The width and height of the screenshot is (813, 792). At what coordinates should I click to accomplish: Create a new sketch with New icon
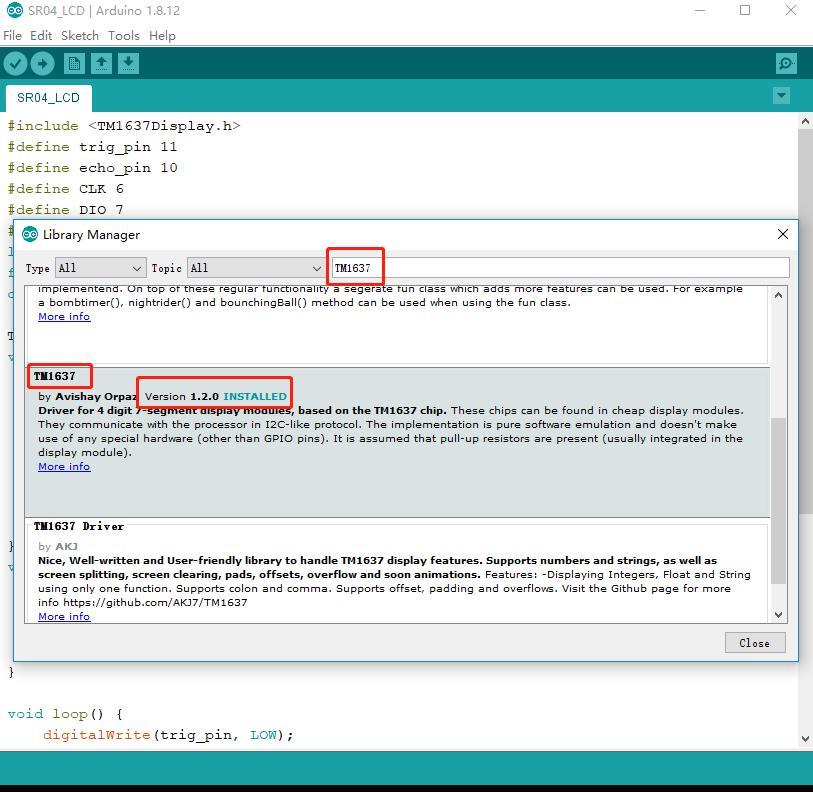click(74, 64)
